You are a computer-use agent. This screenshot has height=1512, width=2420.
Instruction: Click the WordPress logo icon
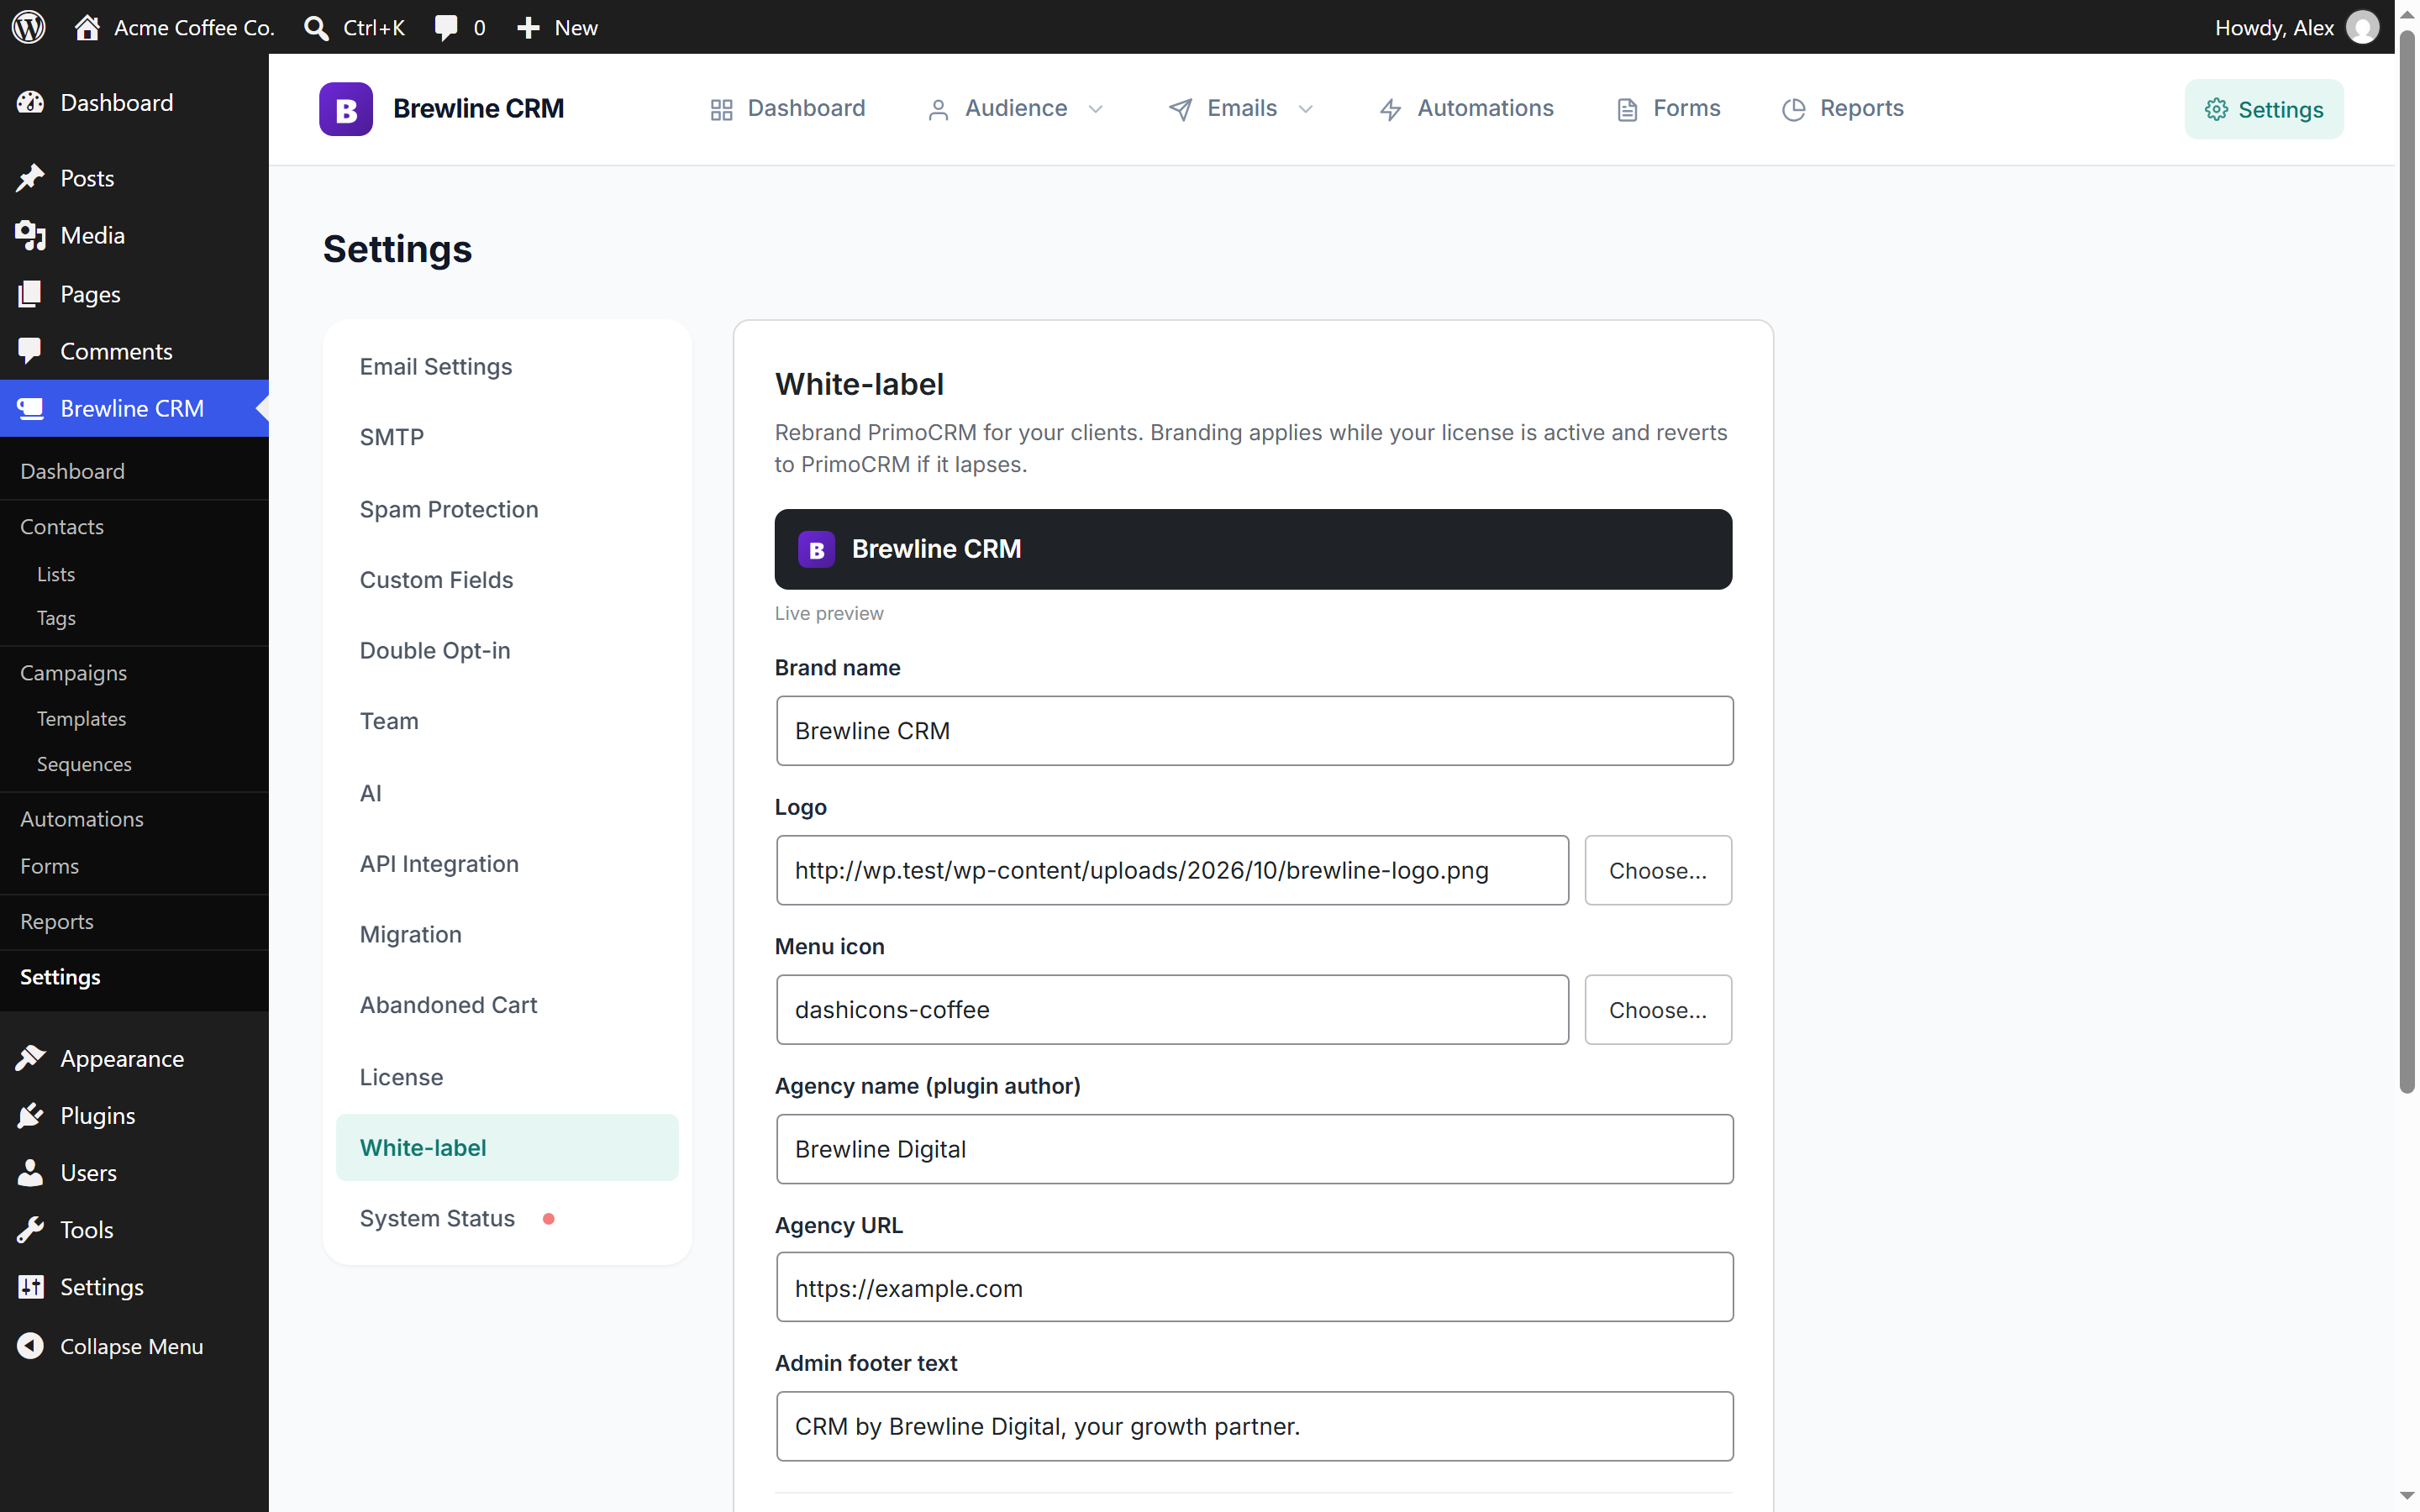click(29, 27)
